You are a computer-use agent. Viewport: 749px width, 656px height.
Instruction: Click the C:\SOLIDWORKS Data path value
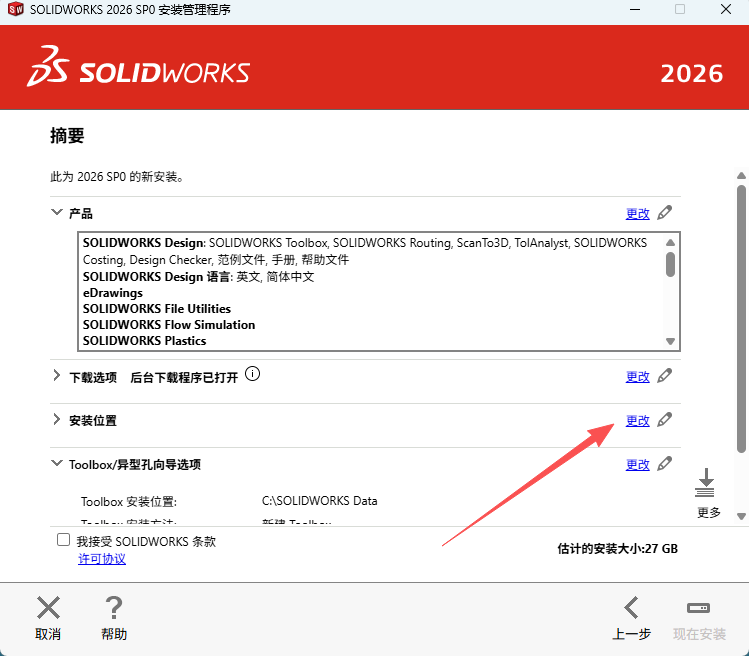(x=320, y=501)
